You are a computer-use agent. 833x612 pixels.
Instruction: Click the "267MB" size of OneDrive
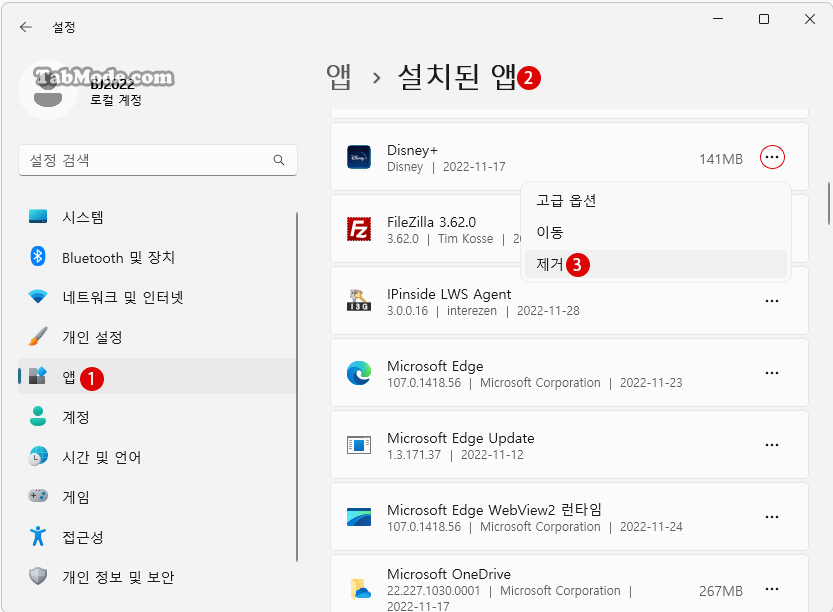coord(721,591)
